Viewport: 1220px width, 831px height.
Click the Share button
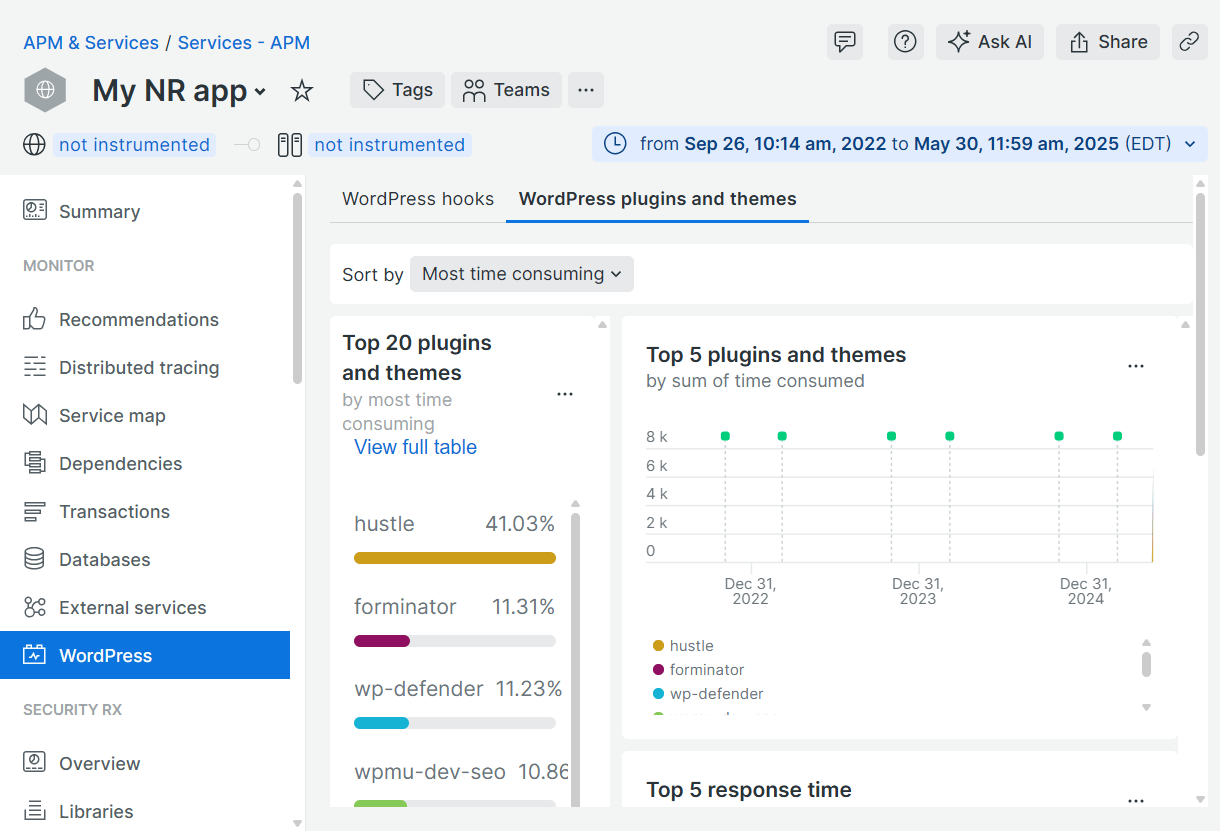click(x=1108, y=42)
